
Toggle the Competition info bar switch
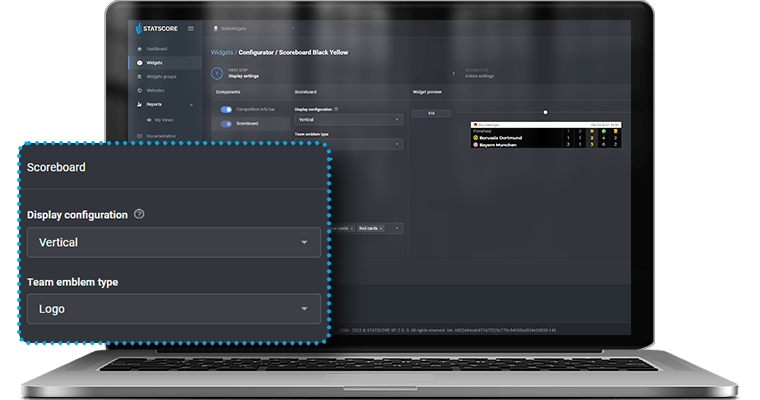(226, 110)
